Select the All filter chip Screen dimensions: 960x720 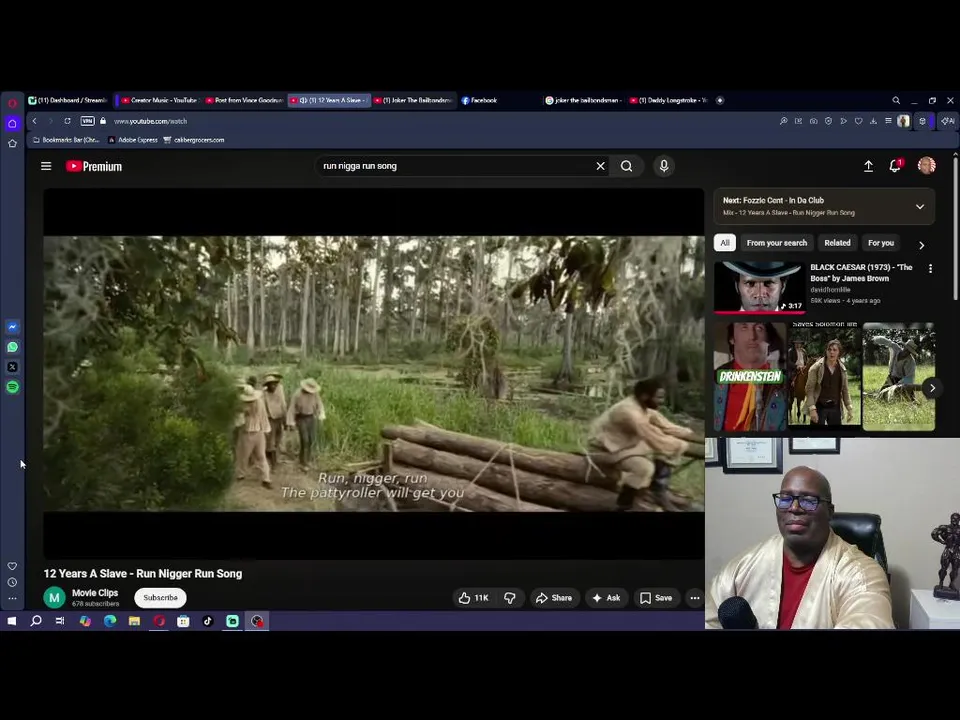(x=725, y=242)
